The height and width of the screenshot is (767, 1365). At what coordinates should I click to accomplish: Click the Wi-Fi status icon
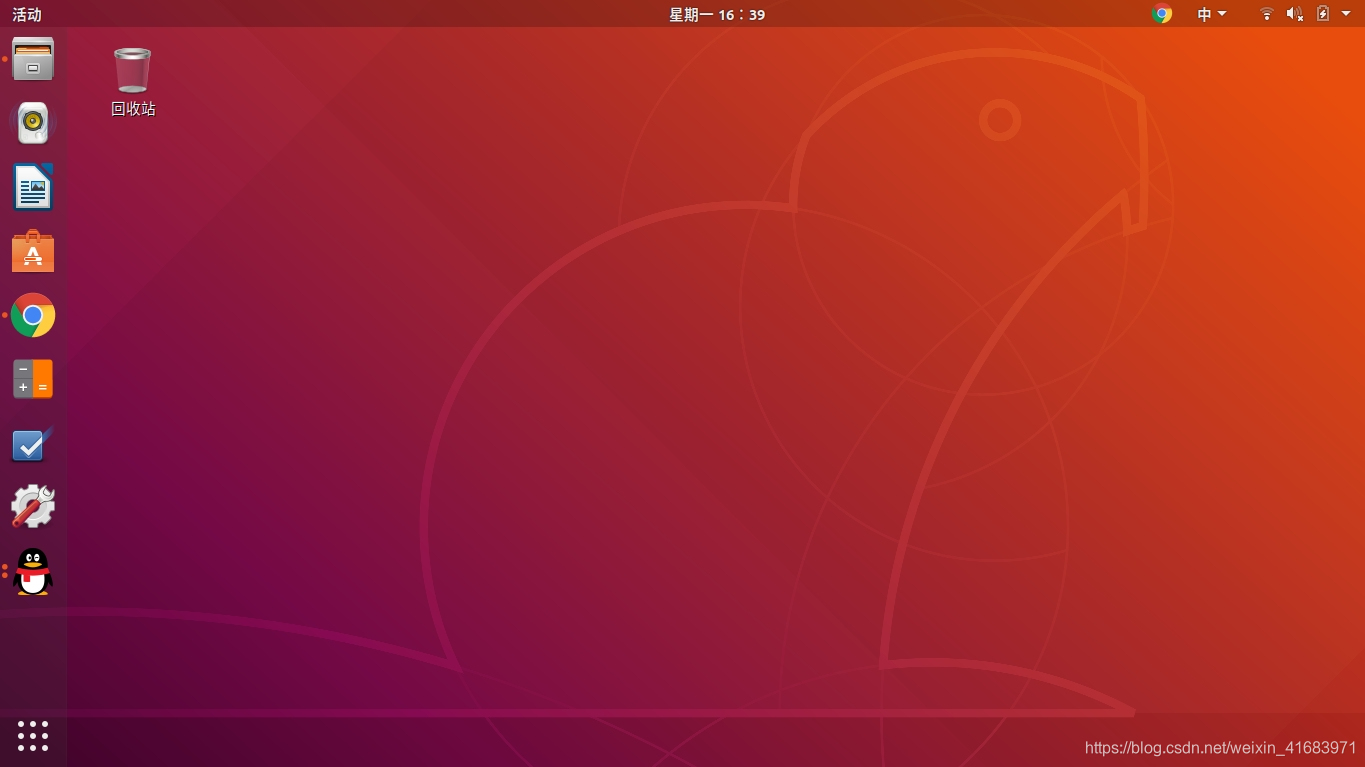(1266, 14)
